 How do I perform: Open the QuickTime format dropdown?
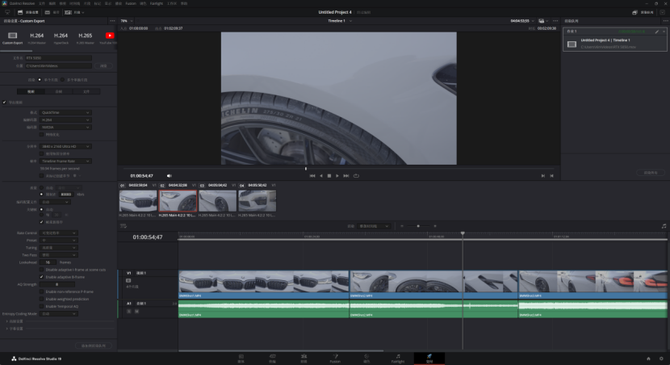point(65,112)
